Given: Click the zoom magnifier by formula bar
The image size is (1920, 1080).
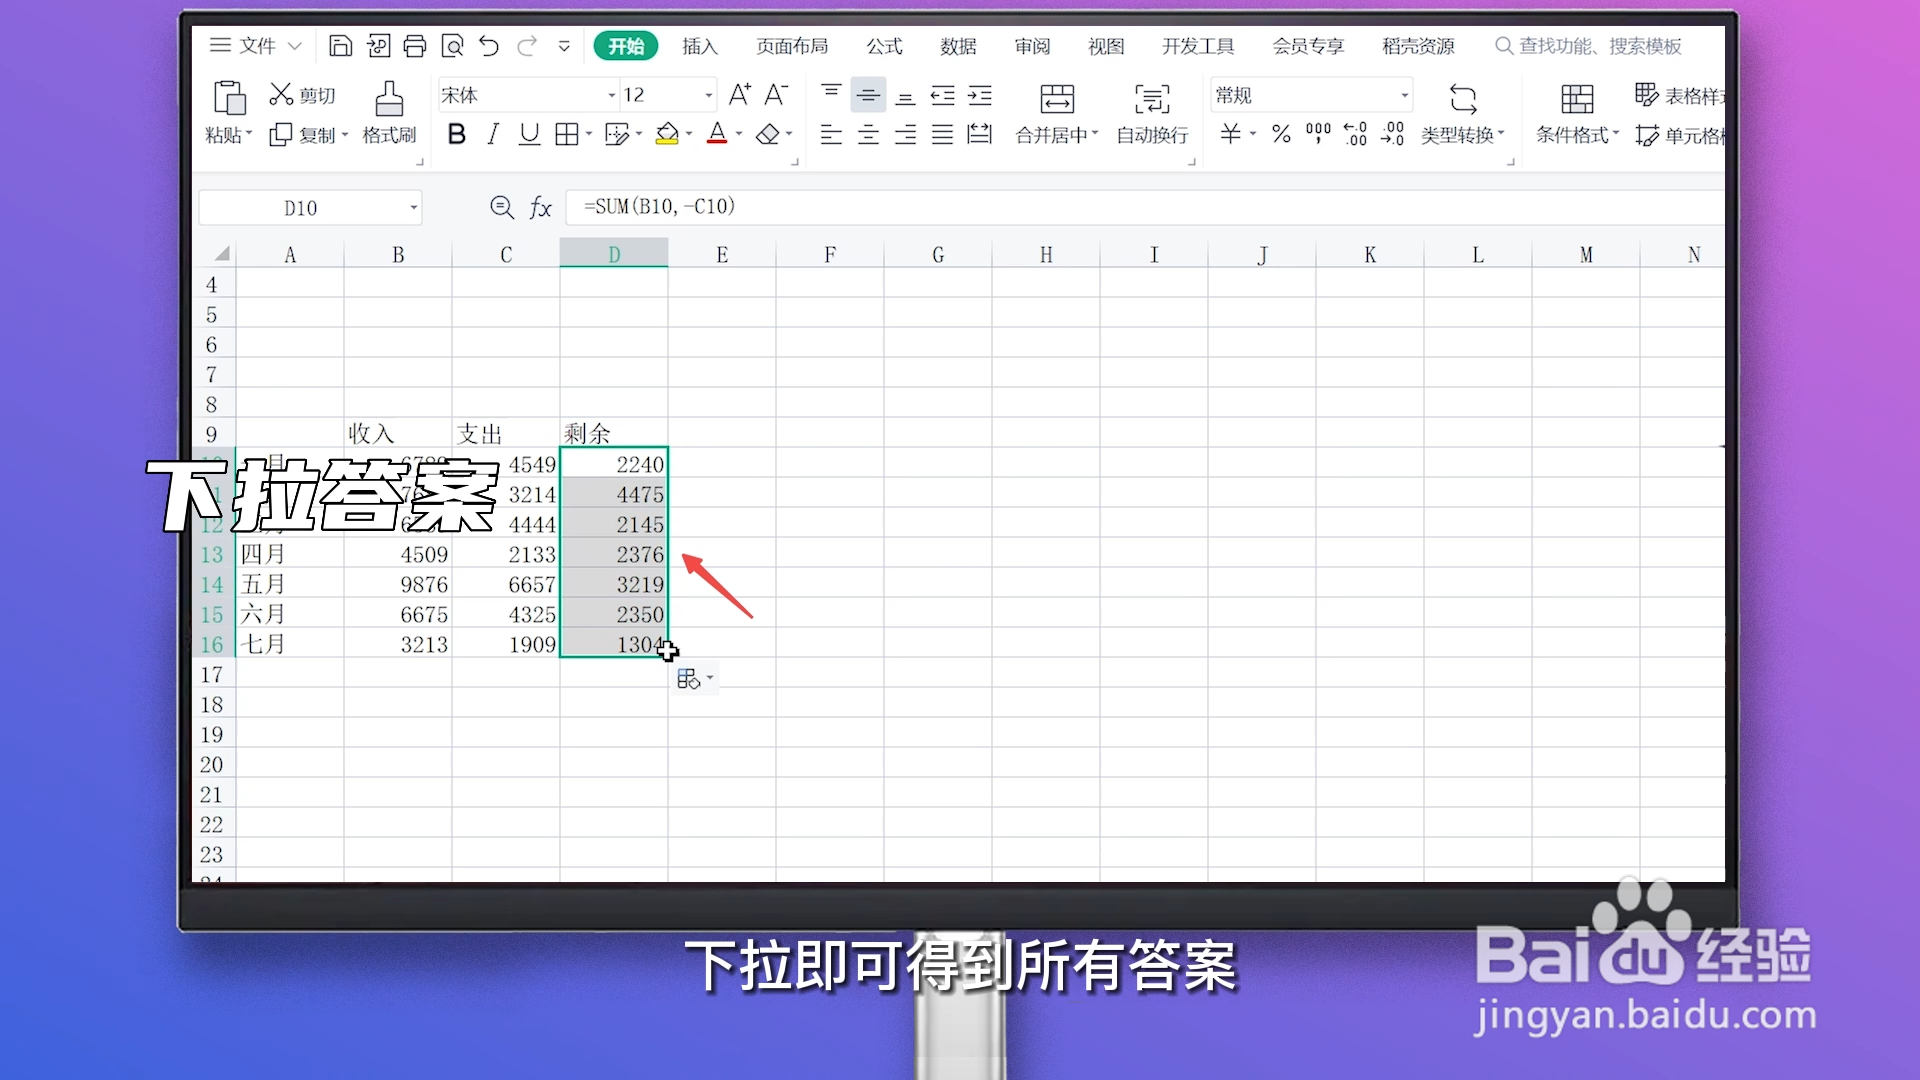Looking at the screenshot, I should click(x=502, y=207).
